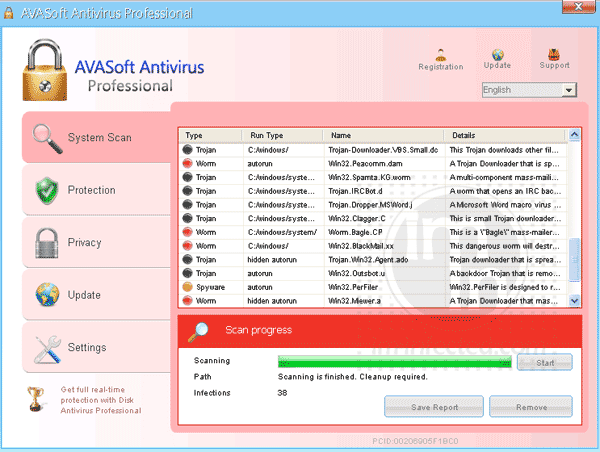Screen dimensions: 600x452
Task: Switch to the Protection section
Action: coord(96,190)
